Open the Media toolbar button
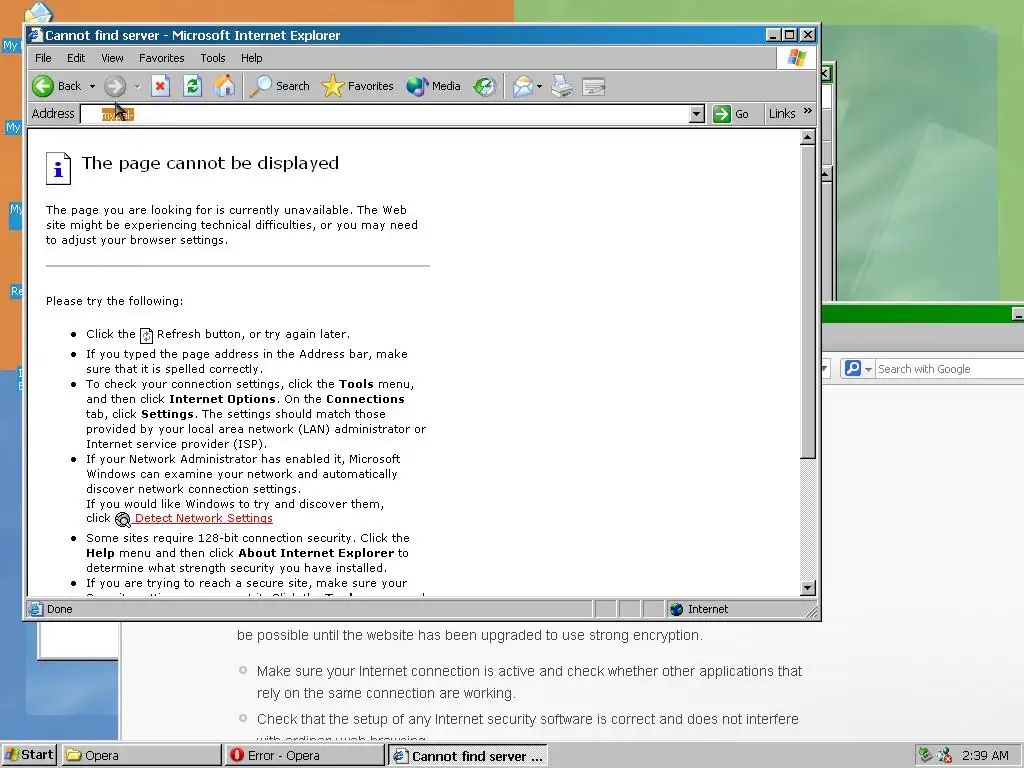Screen dimensions: 1024x768 point(434,86)
